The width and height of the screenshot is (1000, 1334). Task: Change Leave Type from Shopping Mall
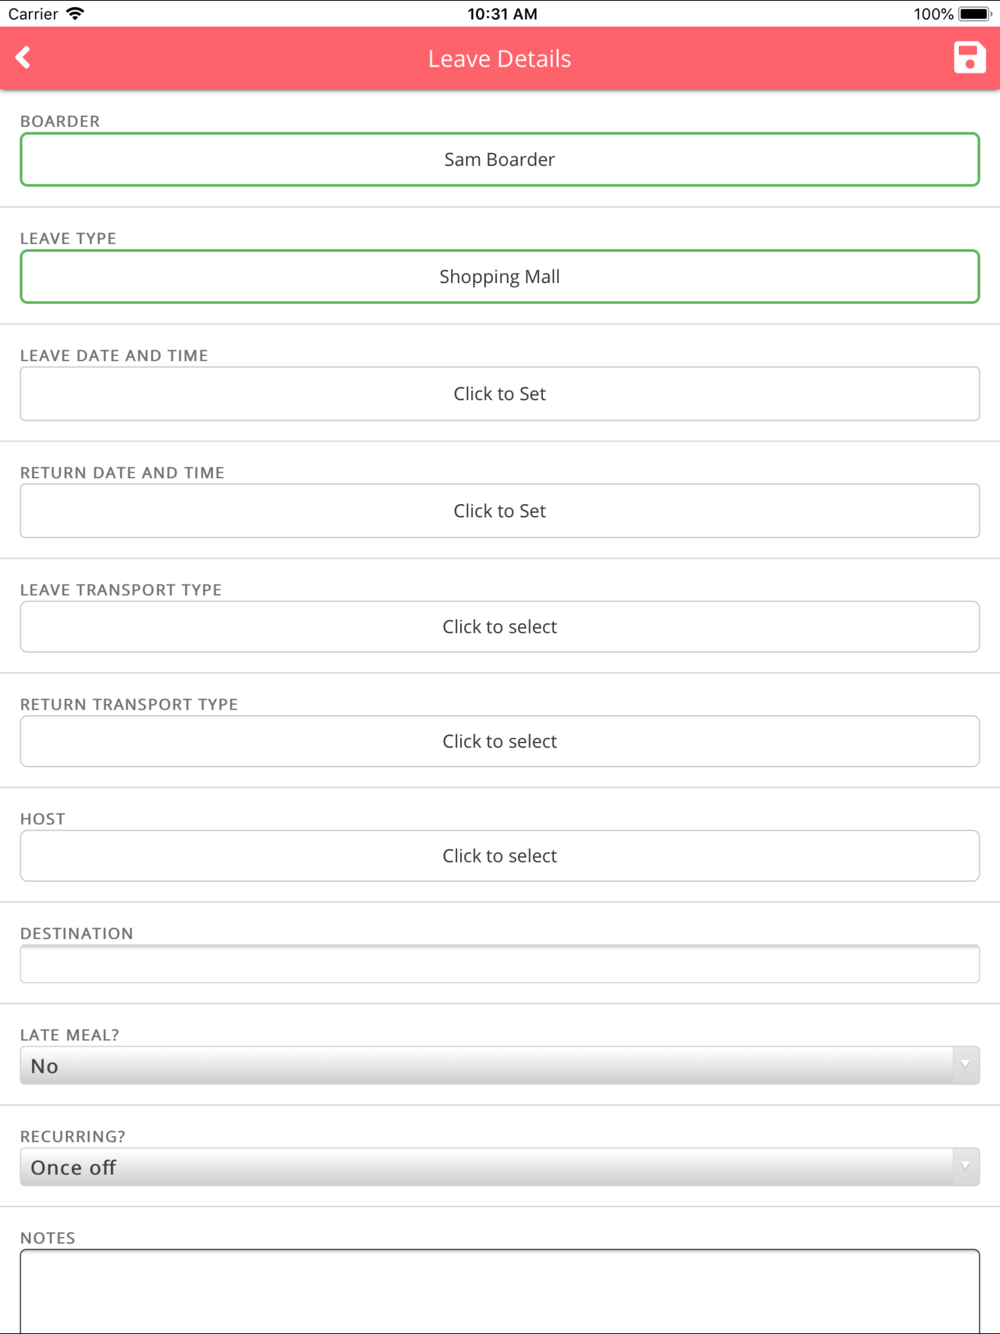click(500, 276)
